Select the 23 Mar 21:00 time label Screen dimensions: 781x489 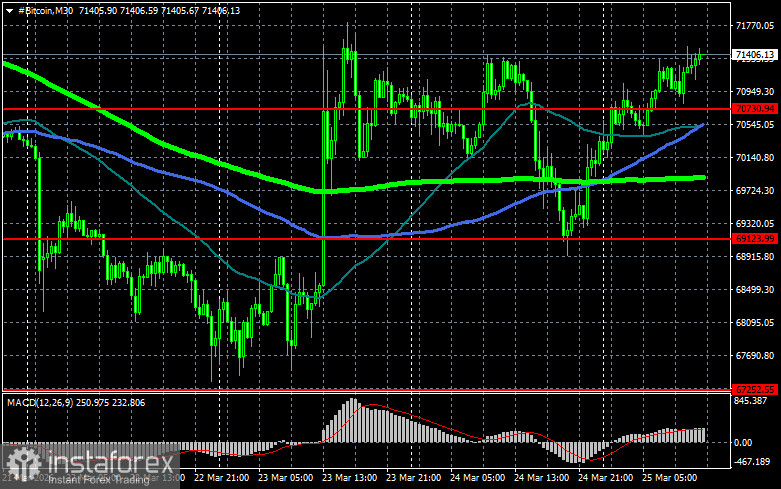point(413,478)
